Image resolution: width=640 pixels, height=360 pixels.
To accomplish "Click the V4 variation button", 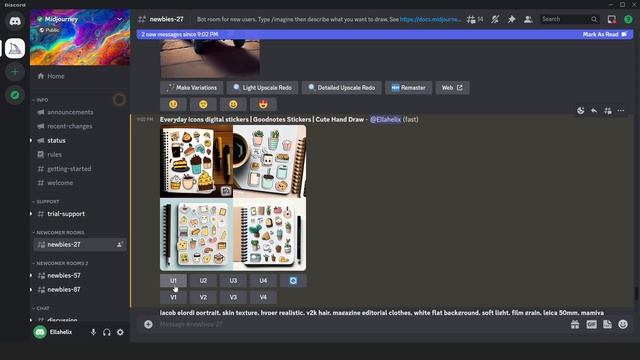I will (x=263, y=298).
